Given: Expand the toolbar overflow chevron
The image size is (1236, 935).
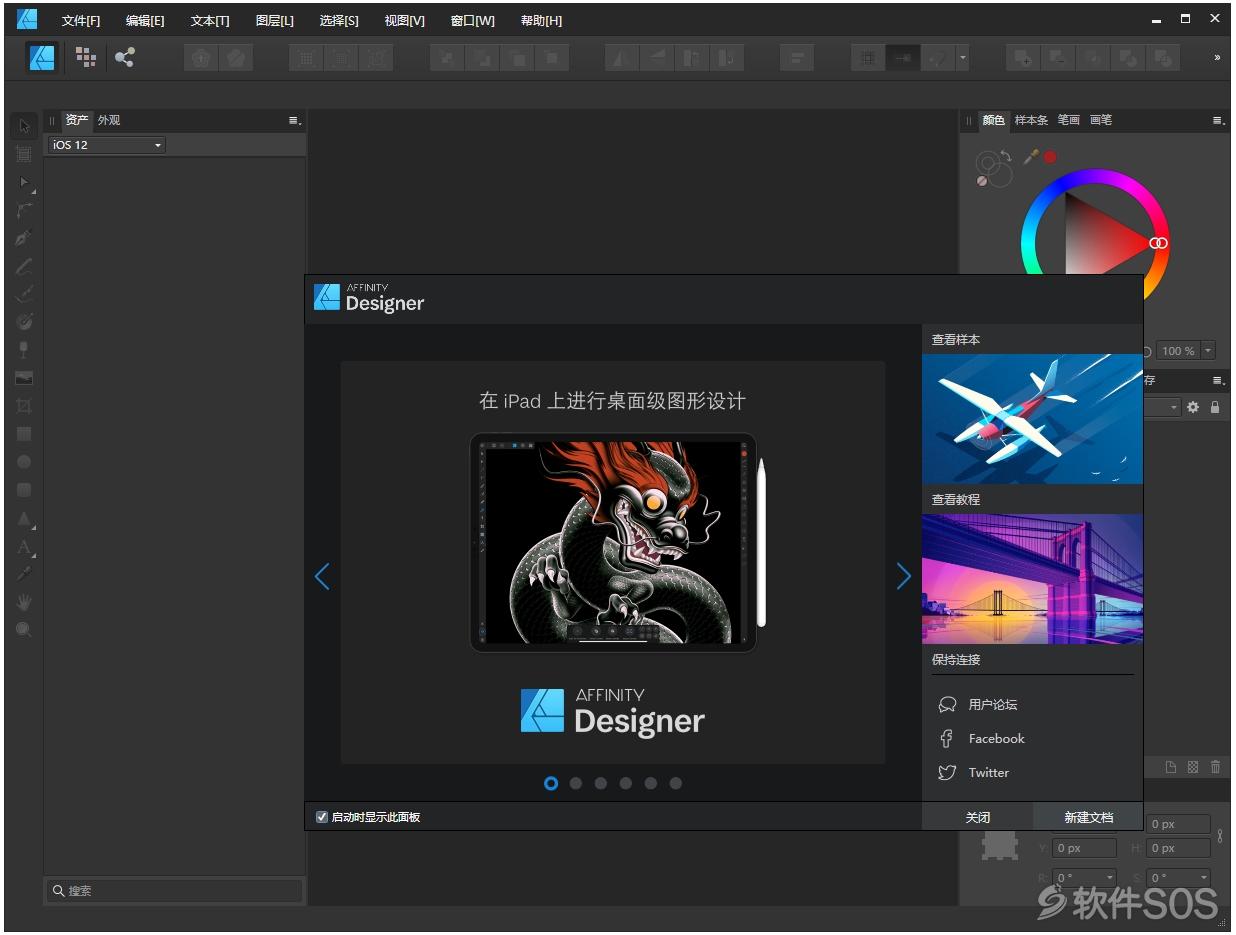Looking at the screenshot, I should pyautogui.click(x=1217, y=58).
